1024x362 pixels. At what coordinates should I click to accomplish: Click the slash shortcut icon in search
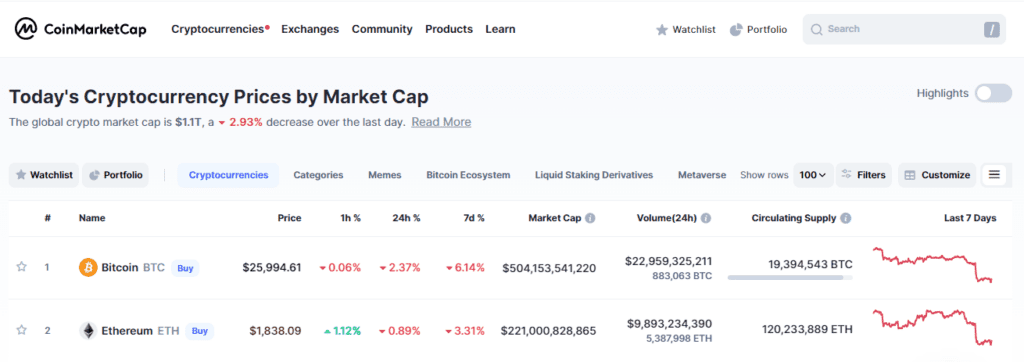click(x=991, y=29)
